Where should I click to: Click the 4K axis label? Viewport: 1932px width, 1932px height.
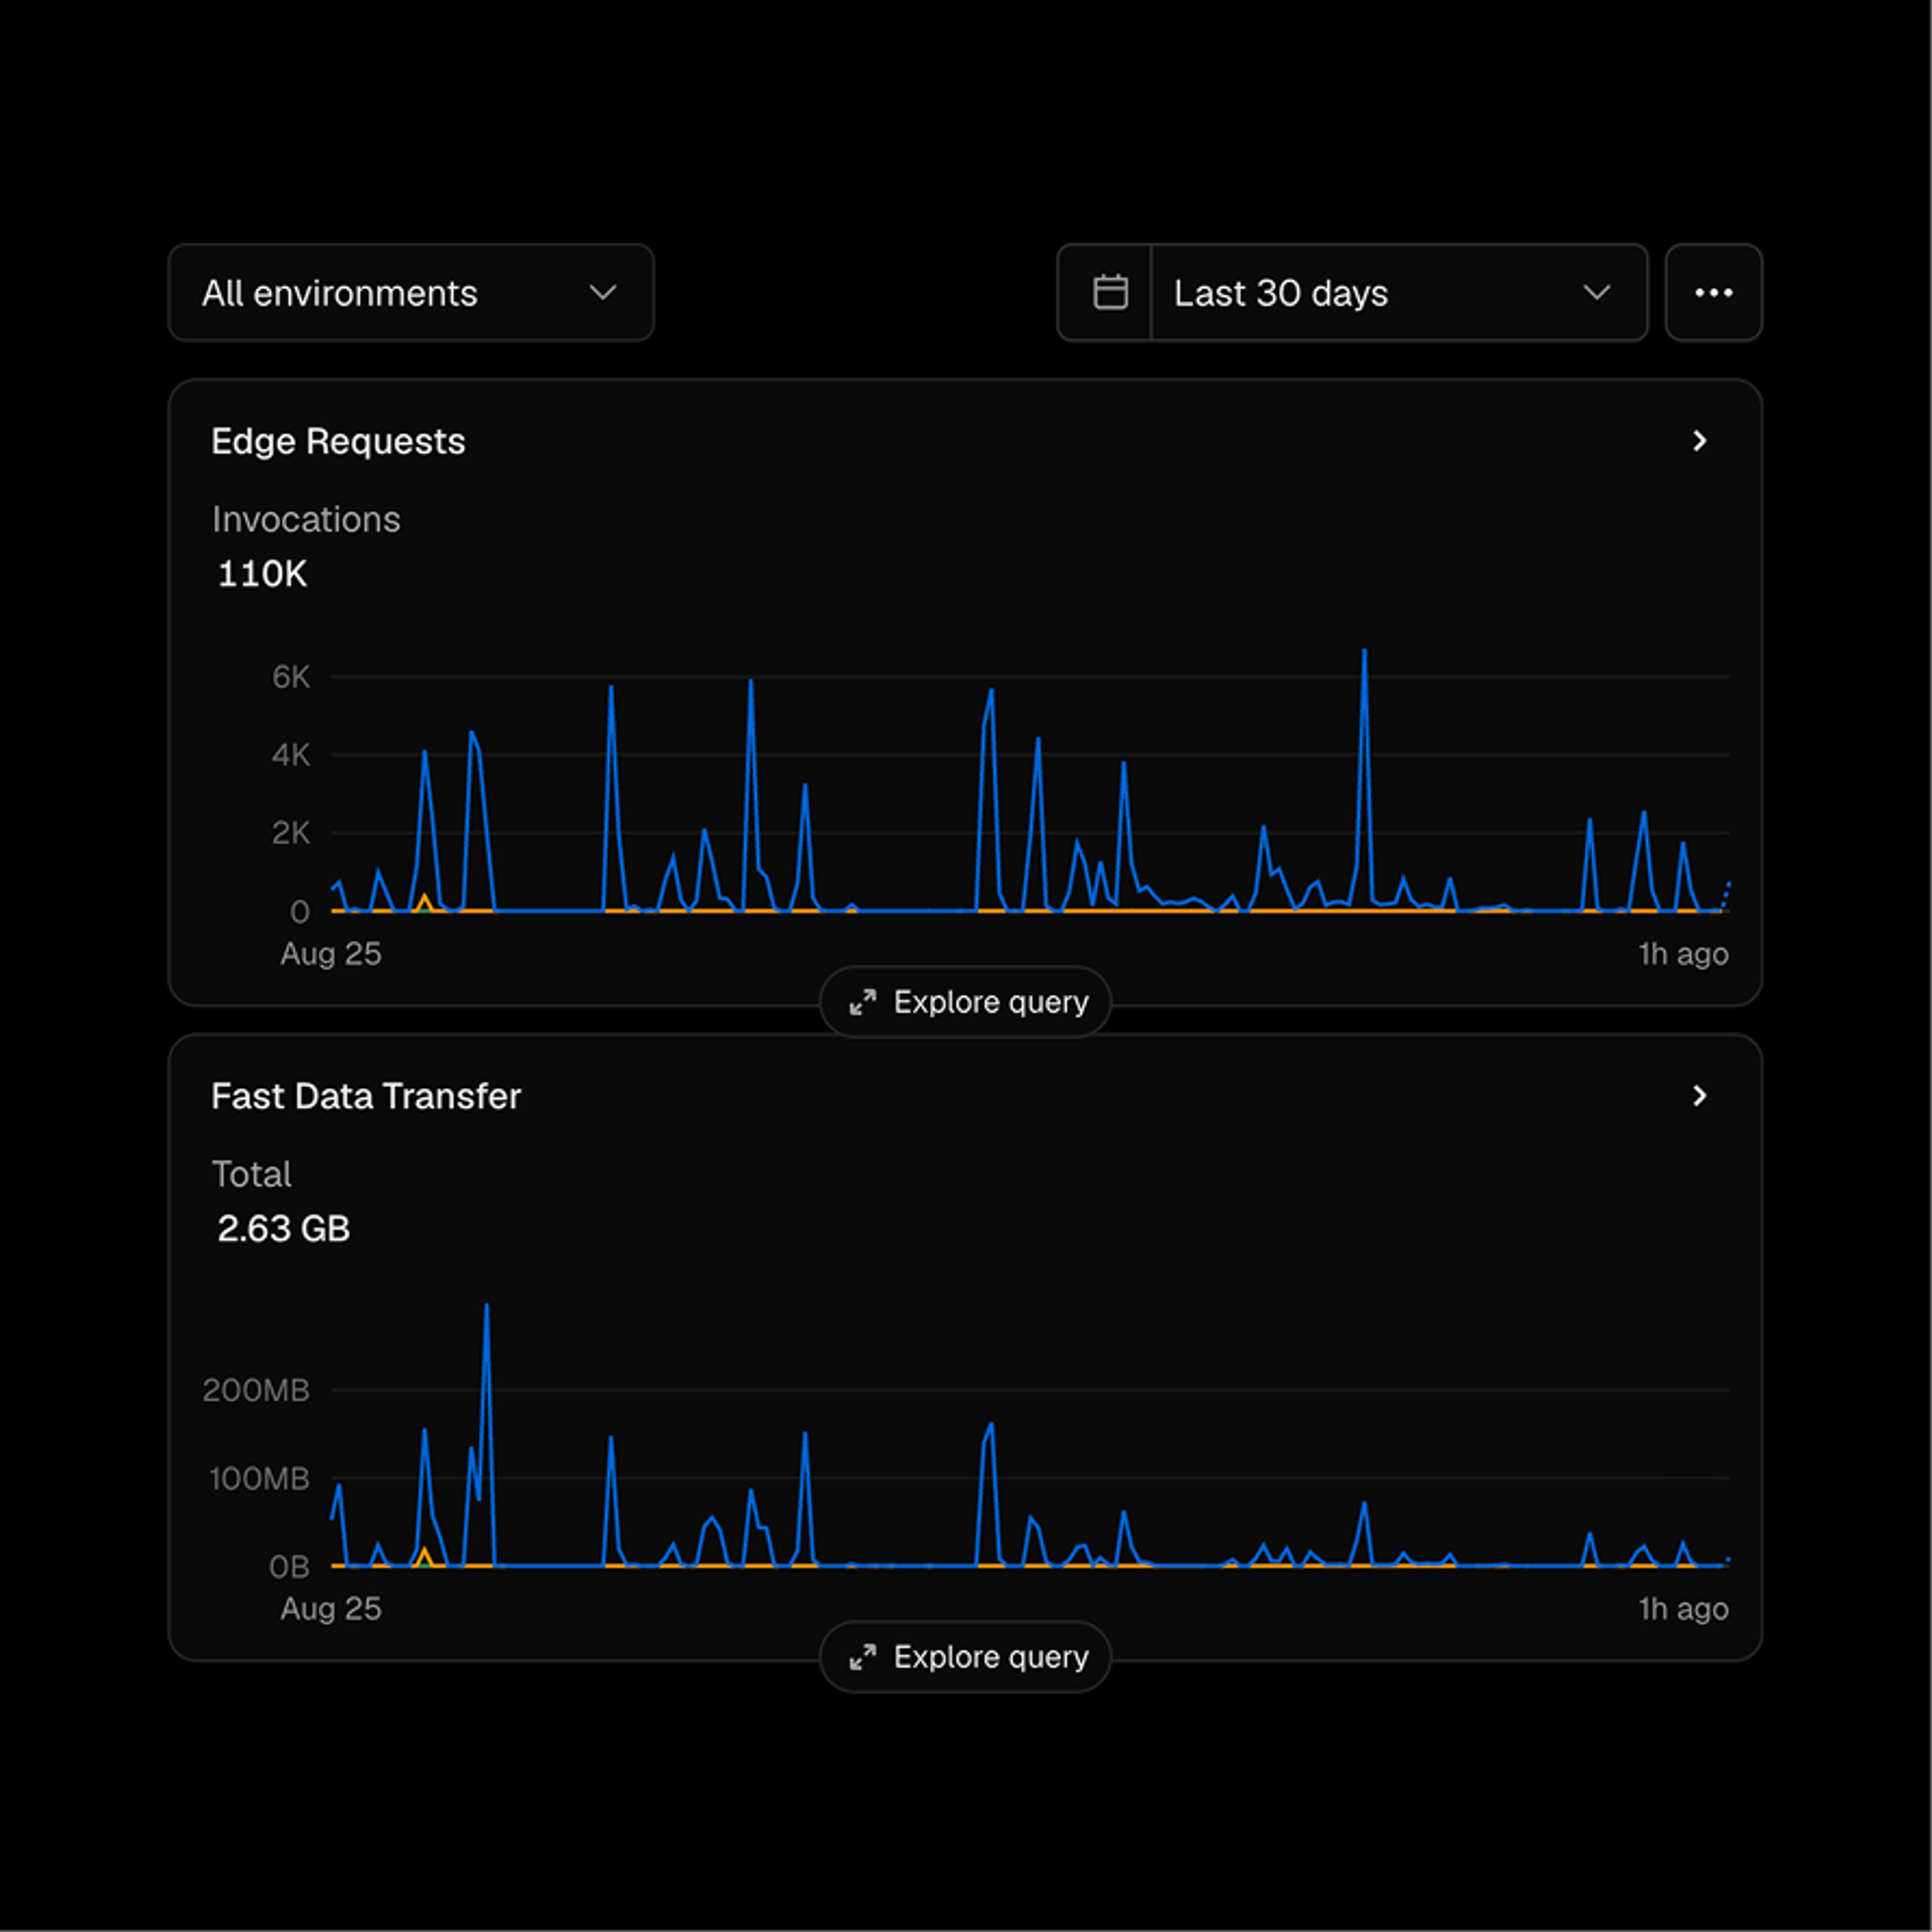click(x=291, y=755)
